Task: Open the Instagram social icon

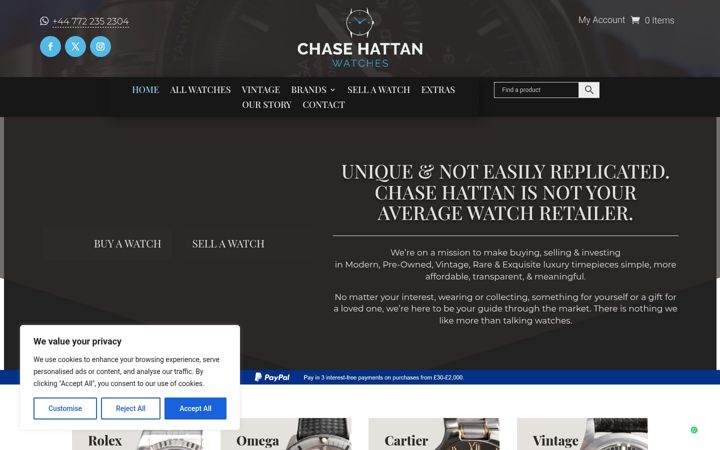Action: 101,46
